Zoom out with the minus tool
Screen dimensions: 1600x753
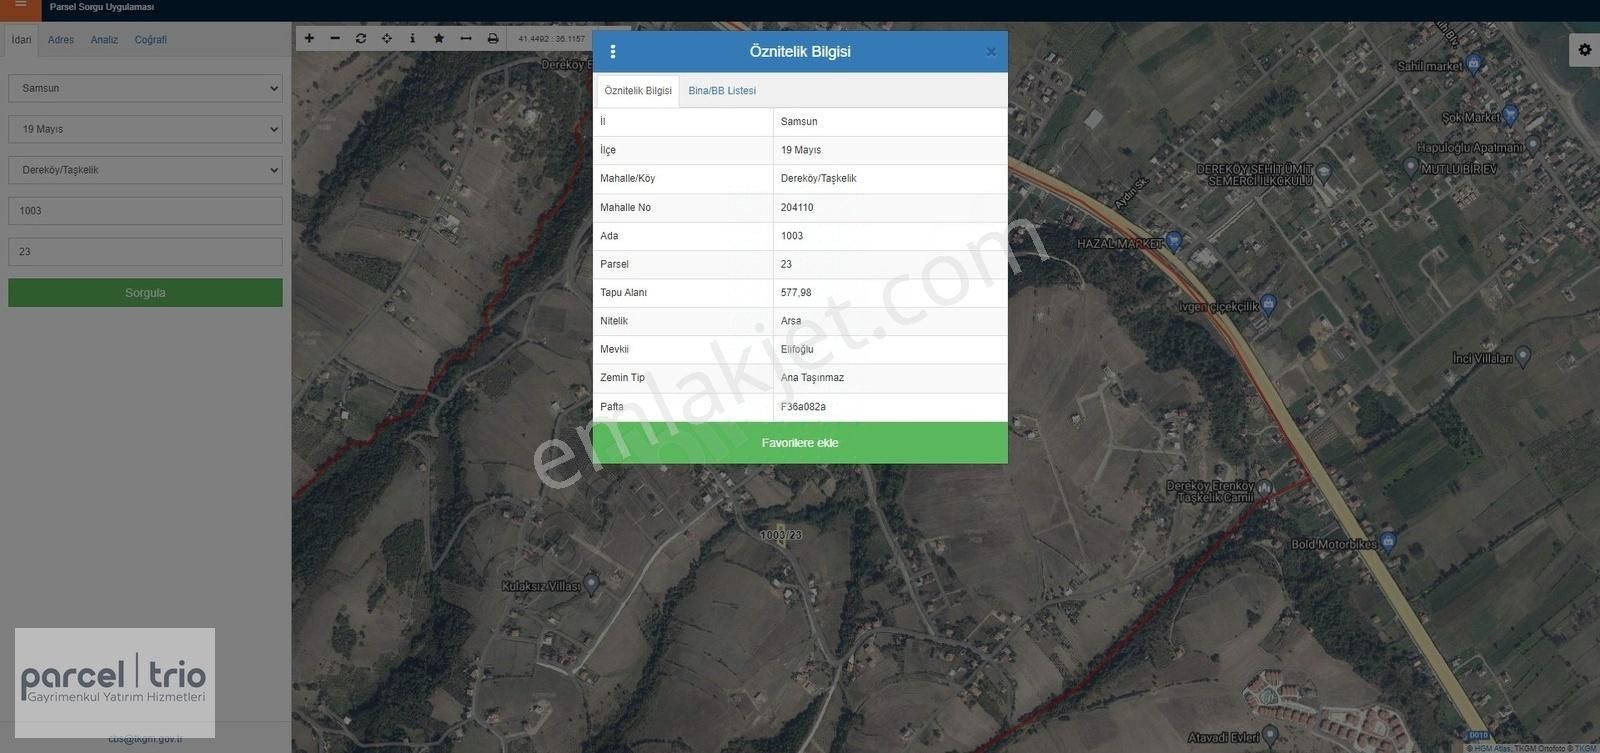coord(335,38)
